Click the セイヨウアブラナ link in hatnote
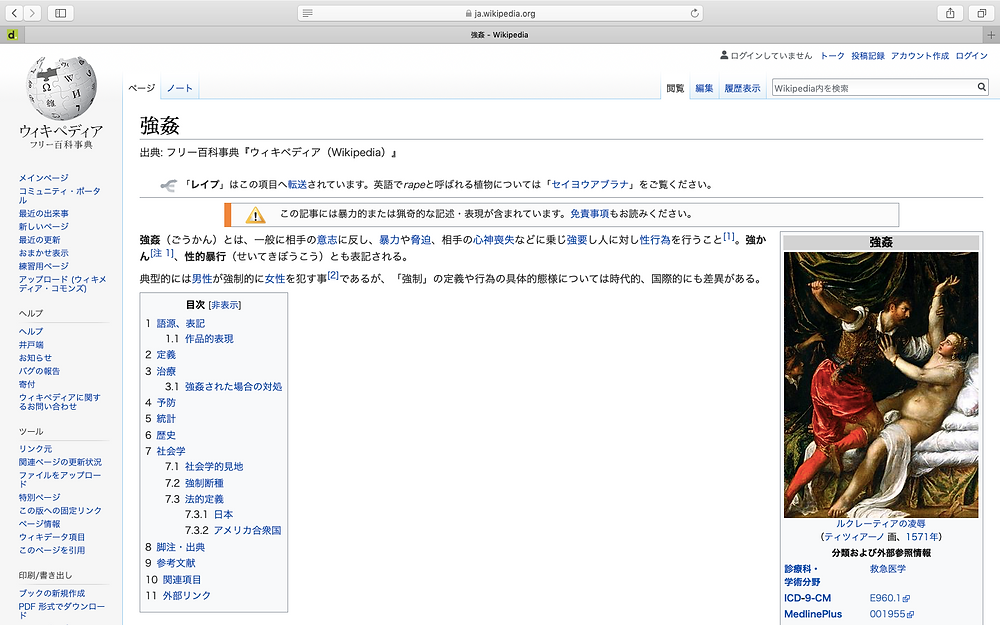The height and width of the screenshot is (625, 1000). 590,184
